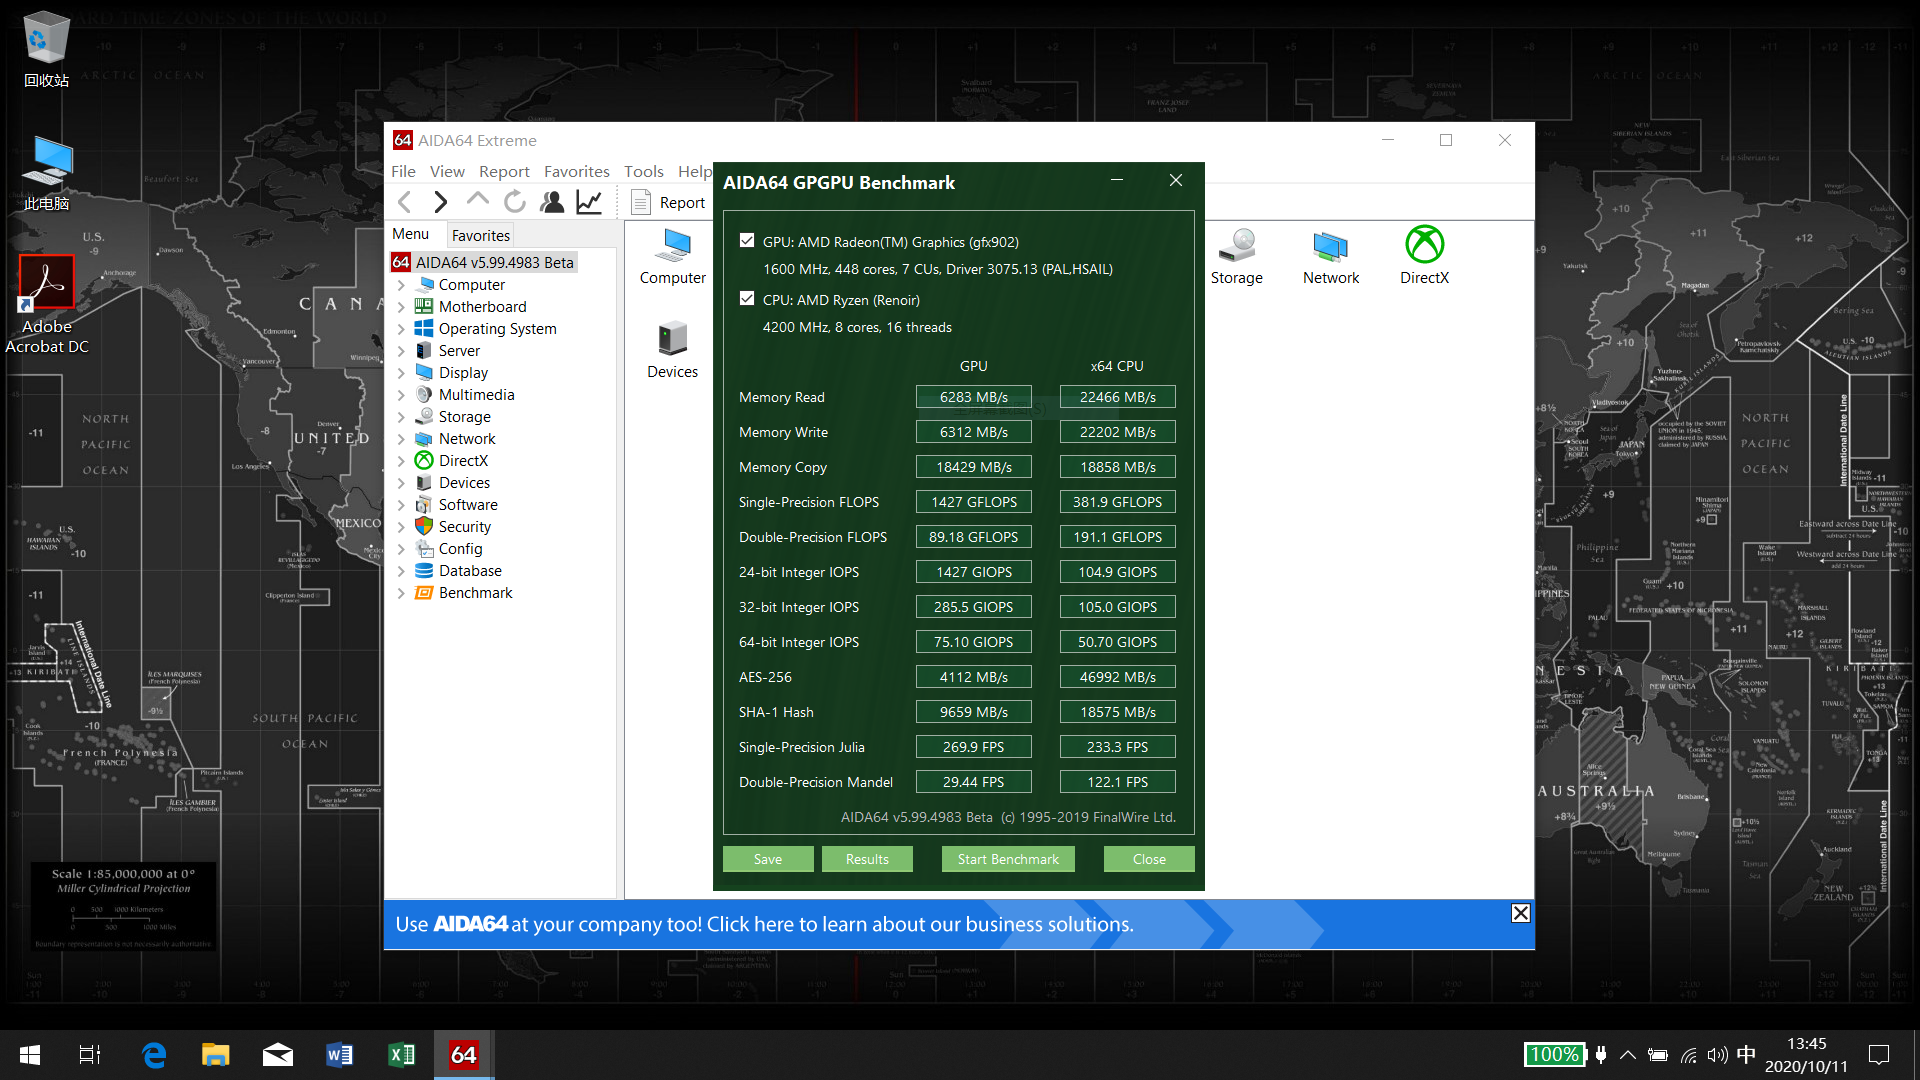Click the graph chart toolbar icon
The width and height of the screenshot is (1920, 1080).
tap(589, 202)
